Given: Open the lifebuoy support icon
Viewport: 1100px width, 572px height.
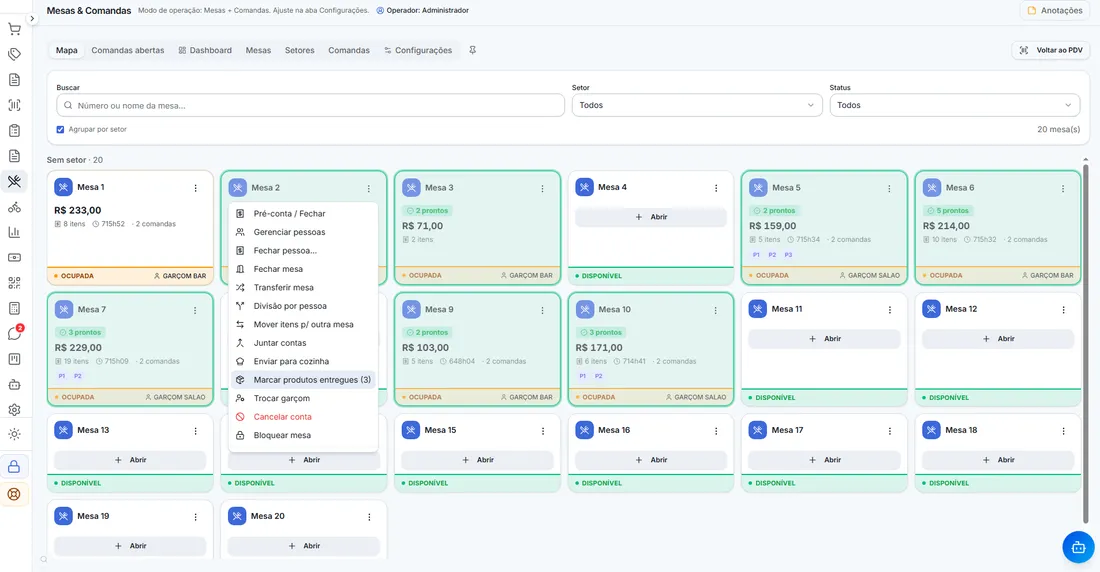Looking at the screenshot, I should [14, 494].
